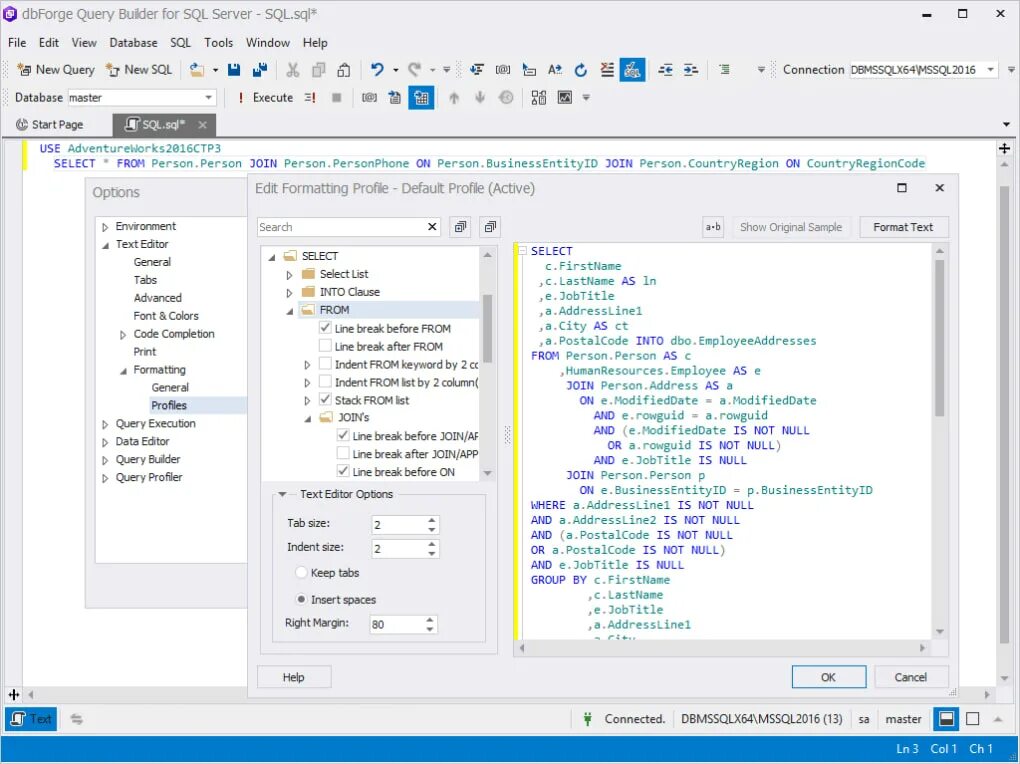The width and height of the screenshot is (1020, 764).
Task: Click the Undo arrow icon
Action: 377,70
